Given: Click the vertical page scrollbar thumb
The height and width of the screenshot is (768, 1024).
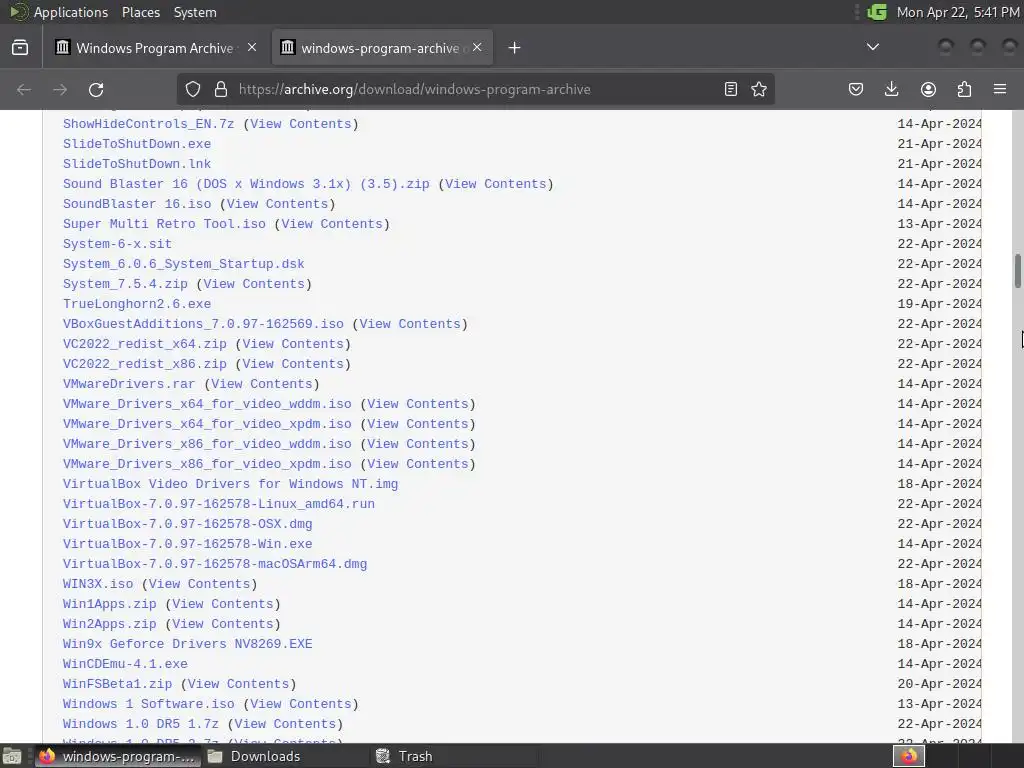Looking at the screenshot, I should tap(1017, 270).
